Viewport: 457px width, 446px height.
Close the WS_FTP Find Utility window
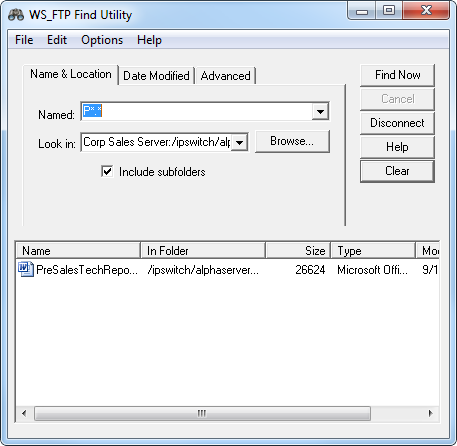(x=426, y=11)
